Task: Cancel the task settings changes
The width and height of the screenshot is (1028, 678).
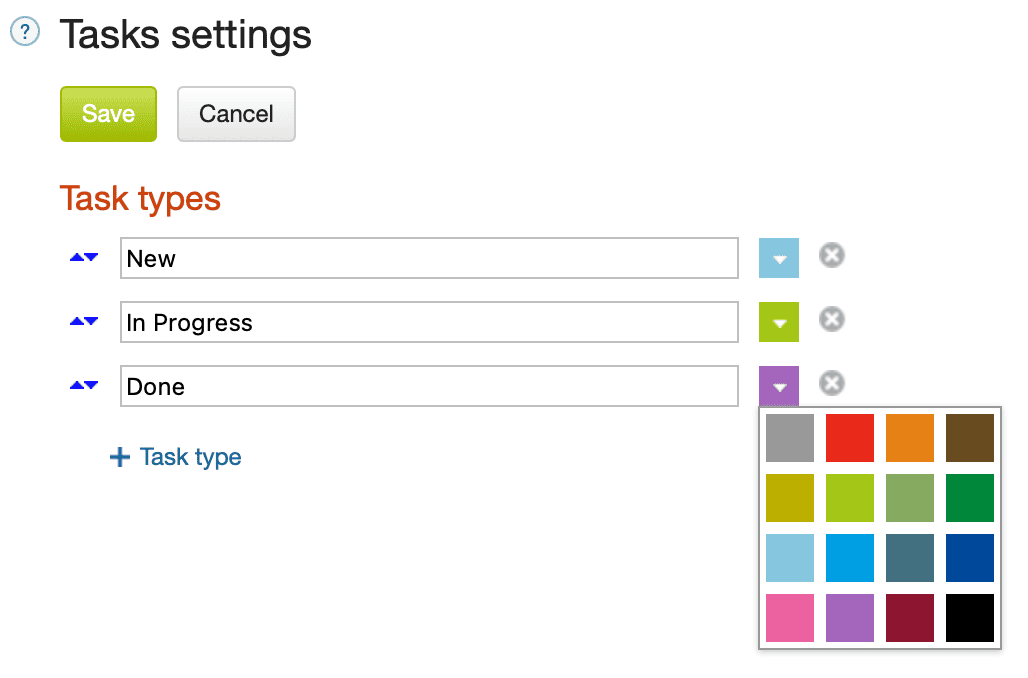Action: click(x=236, y=113)
